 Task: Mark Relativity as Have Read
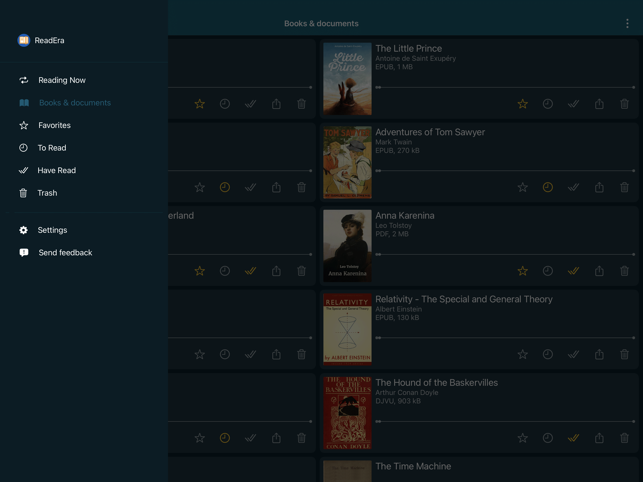[573, 354]
